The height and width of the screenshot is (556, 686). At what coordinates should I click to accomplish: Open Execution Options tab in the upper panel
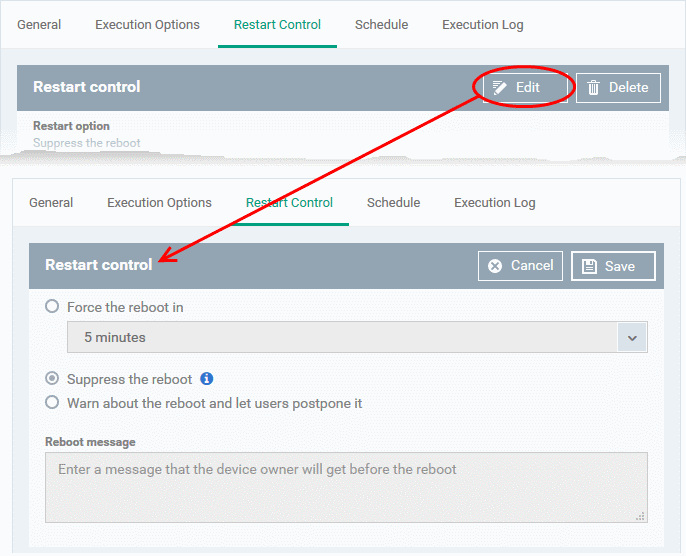(x=147, y=24)
